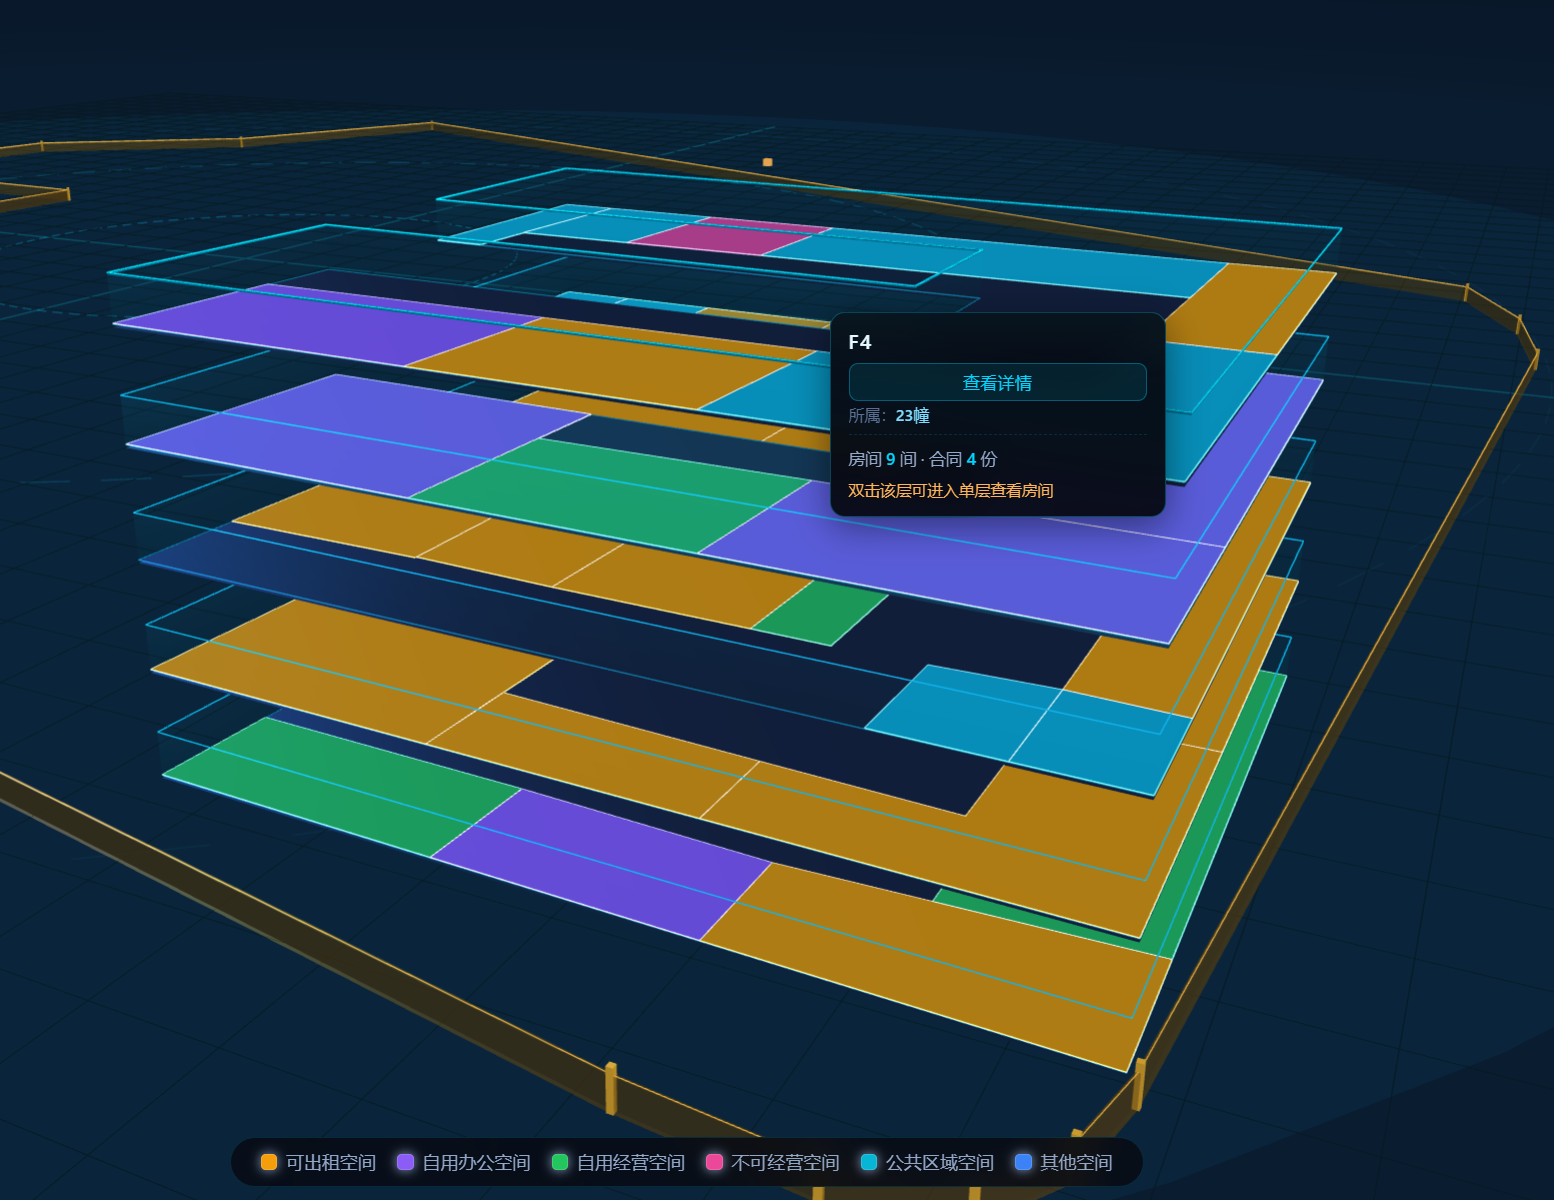Open the 23幢 building link in tooltip

pos(912,415)
